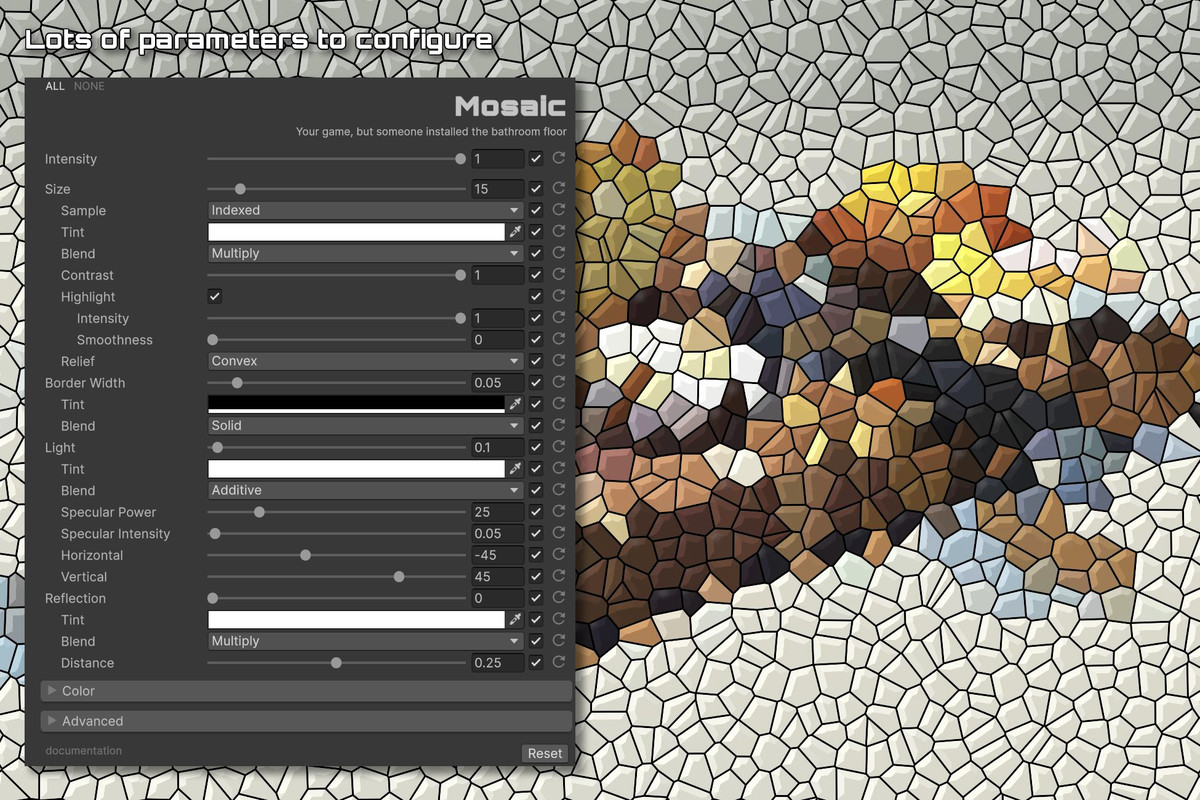Screen dimensions: 1200x800
Task: Click the eyedropper for the Size Tint color
Action: click(516, 232)
